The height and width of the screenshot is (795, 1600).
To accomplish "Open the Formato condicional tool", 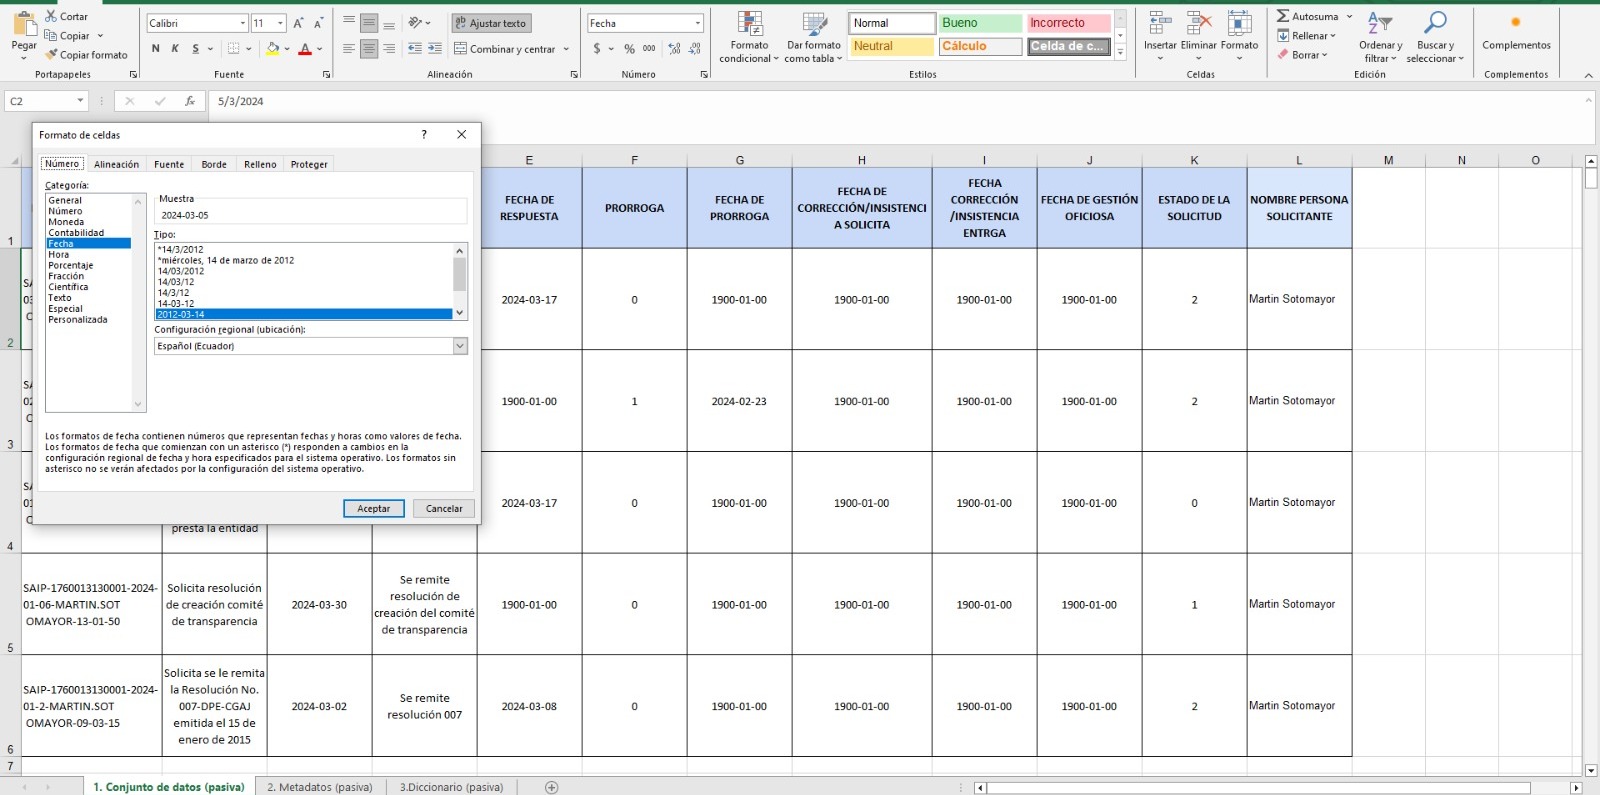I will click(749, 25).
